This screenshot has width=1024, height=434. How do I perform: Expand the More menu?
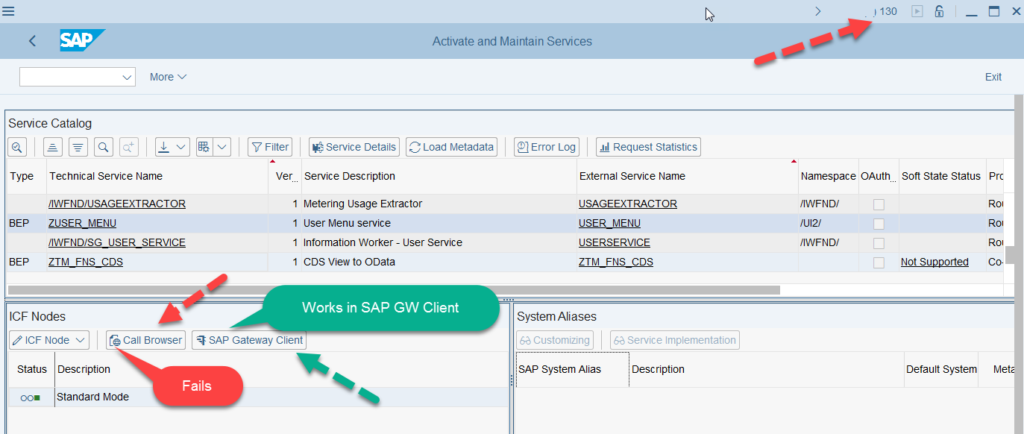point(168,77)
